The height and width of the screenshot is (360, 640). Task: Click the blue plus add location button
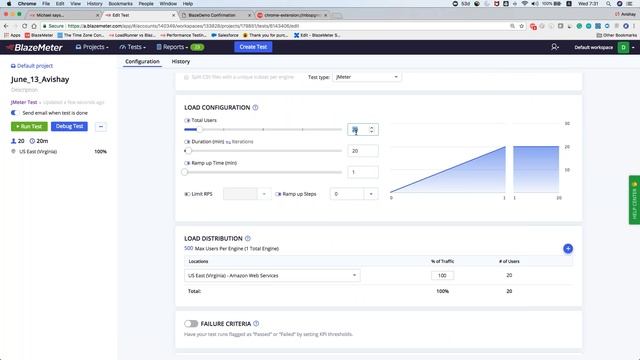[x=568, y=249]
